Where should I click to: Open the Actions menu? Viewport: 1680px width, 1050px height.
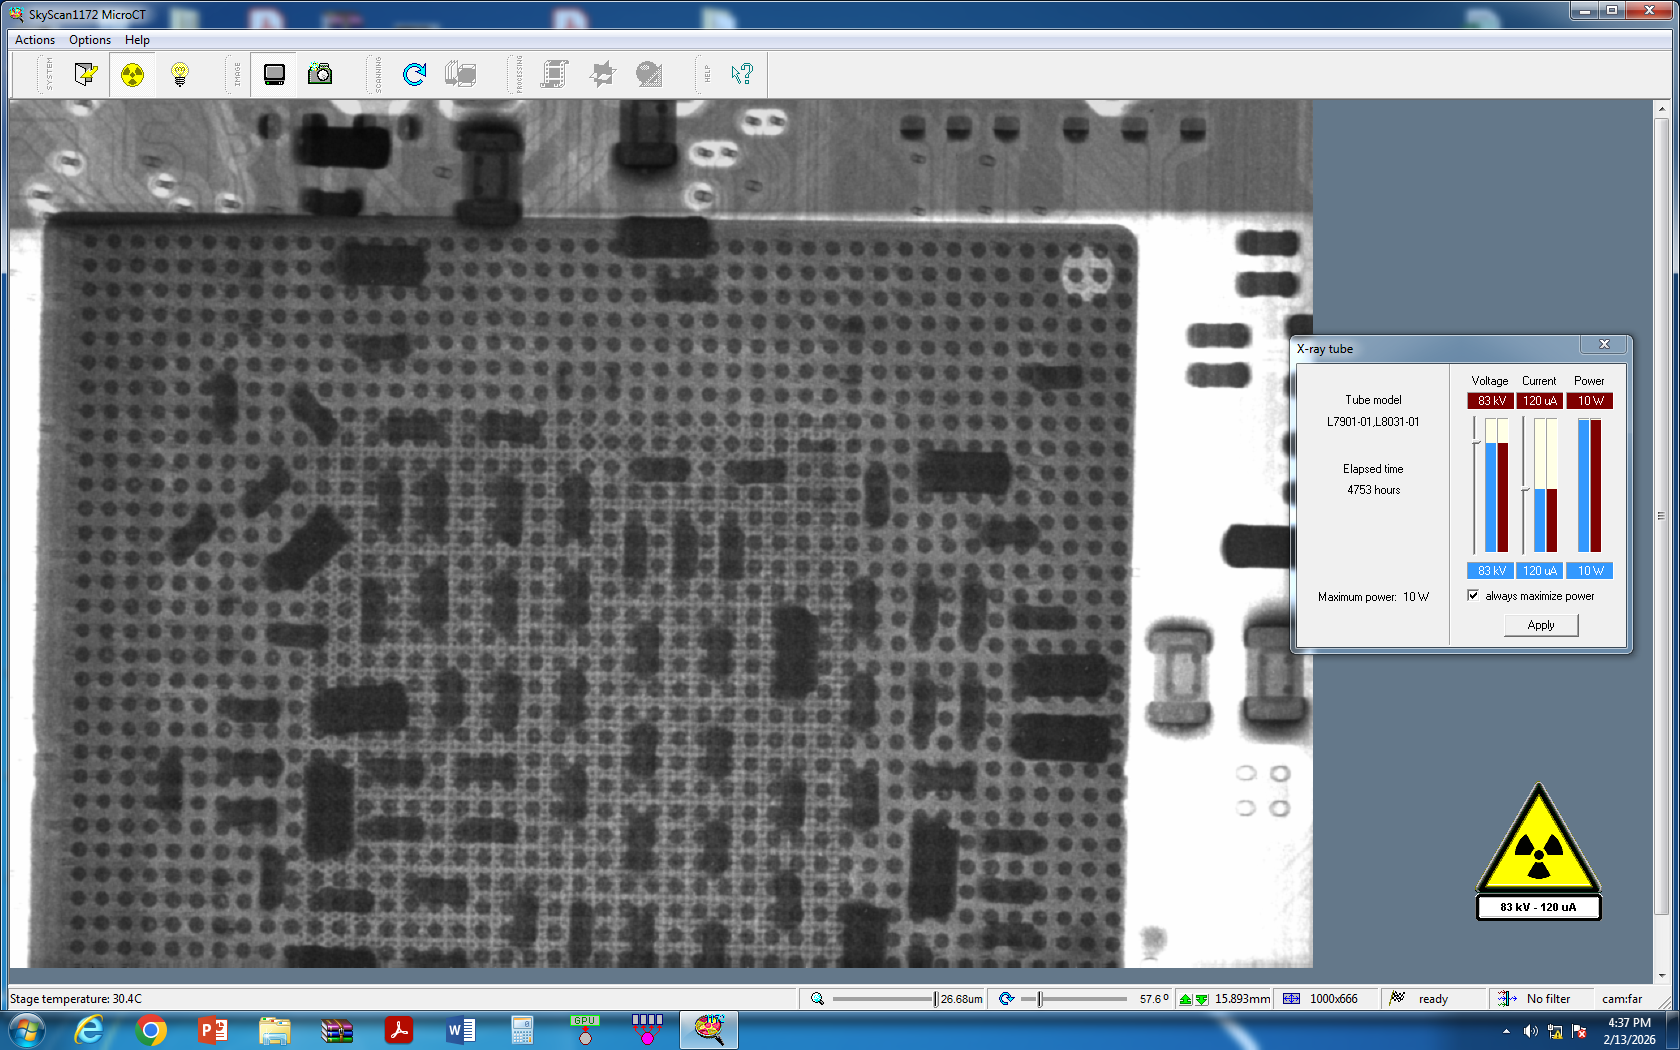pos(35,40)
